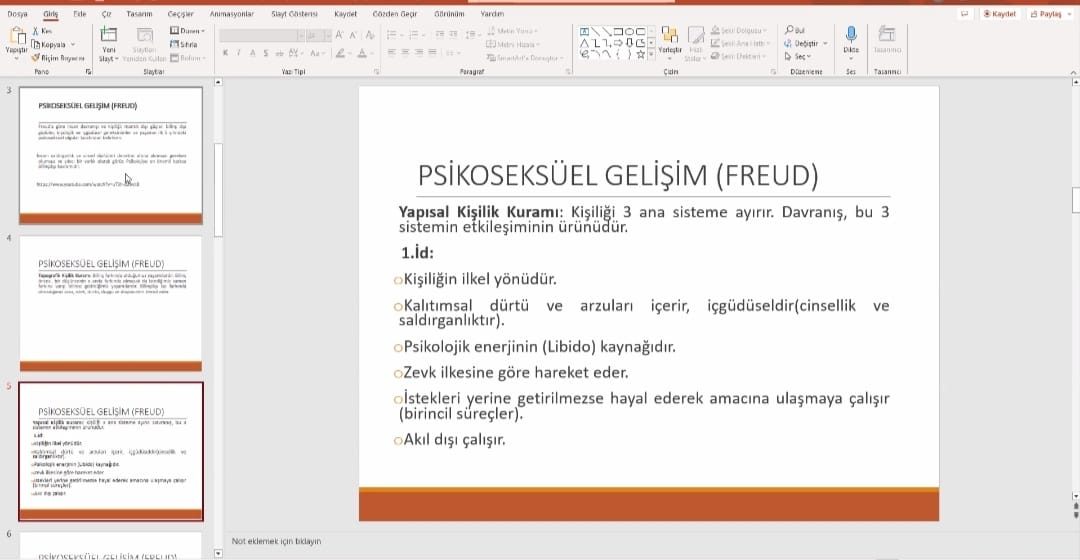1080x560 pixels.
Task: Toggle text shadow (S) formatting
Action: pos(266,53)
